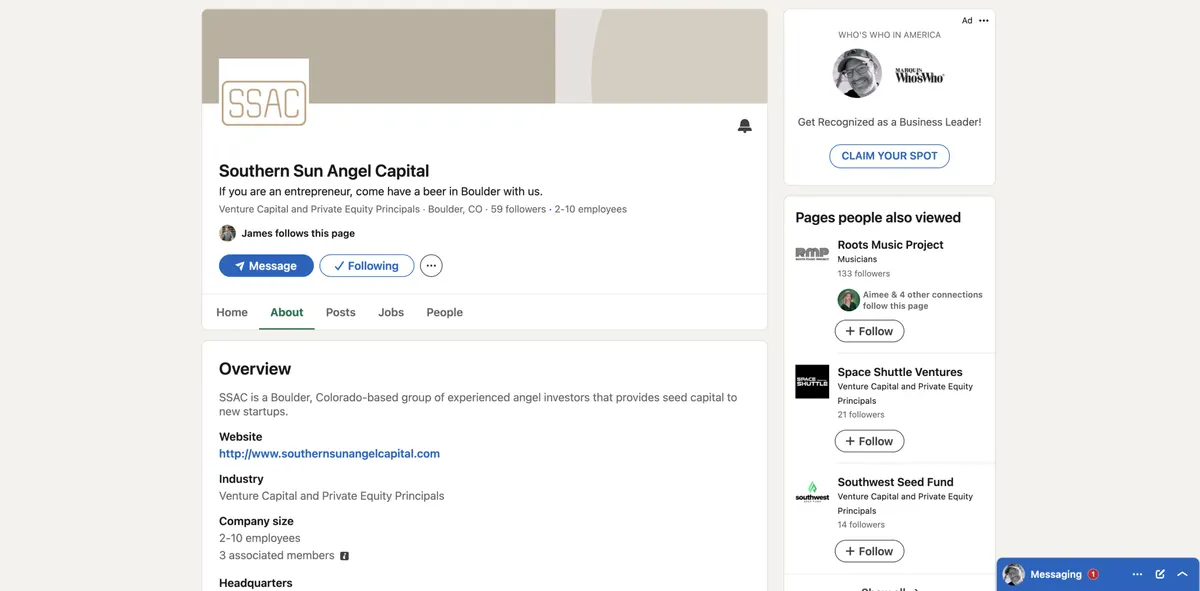This screenshot has width=1200, height=591.
Task: Click the 3 associated members text
Action: (x=277, y=555)
